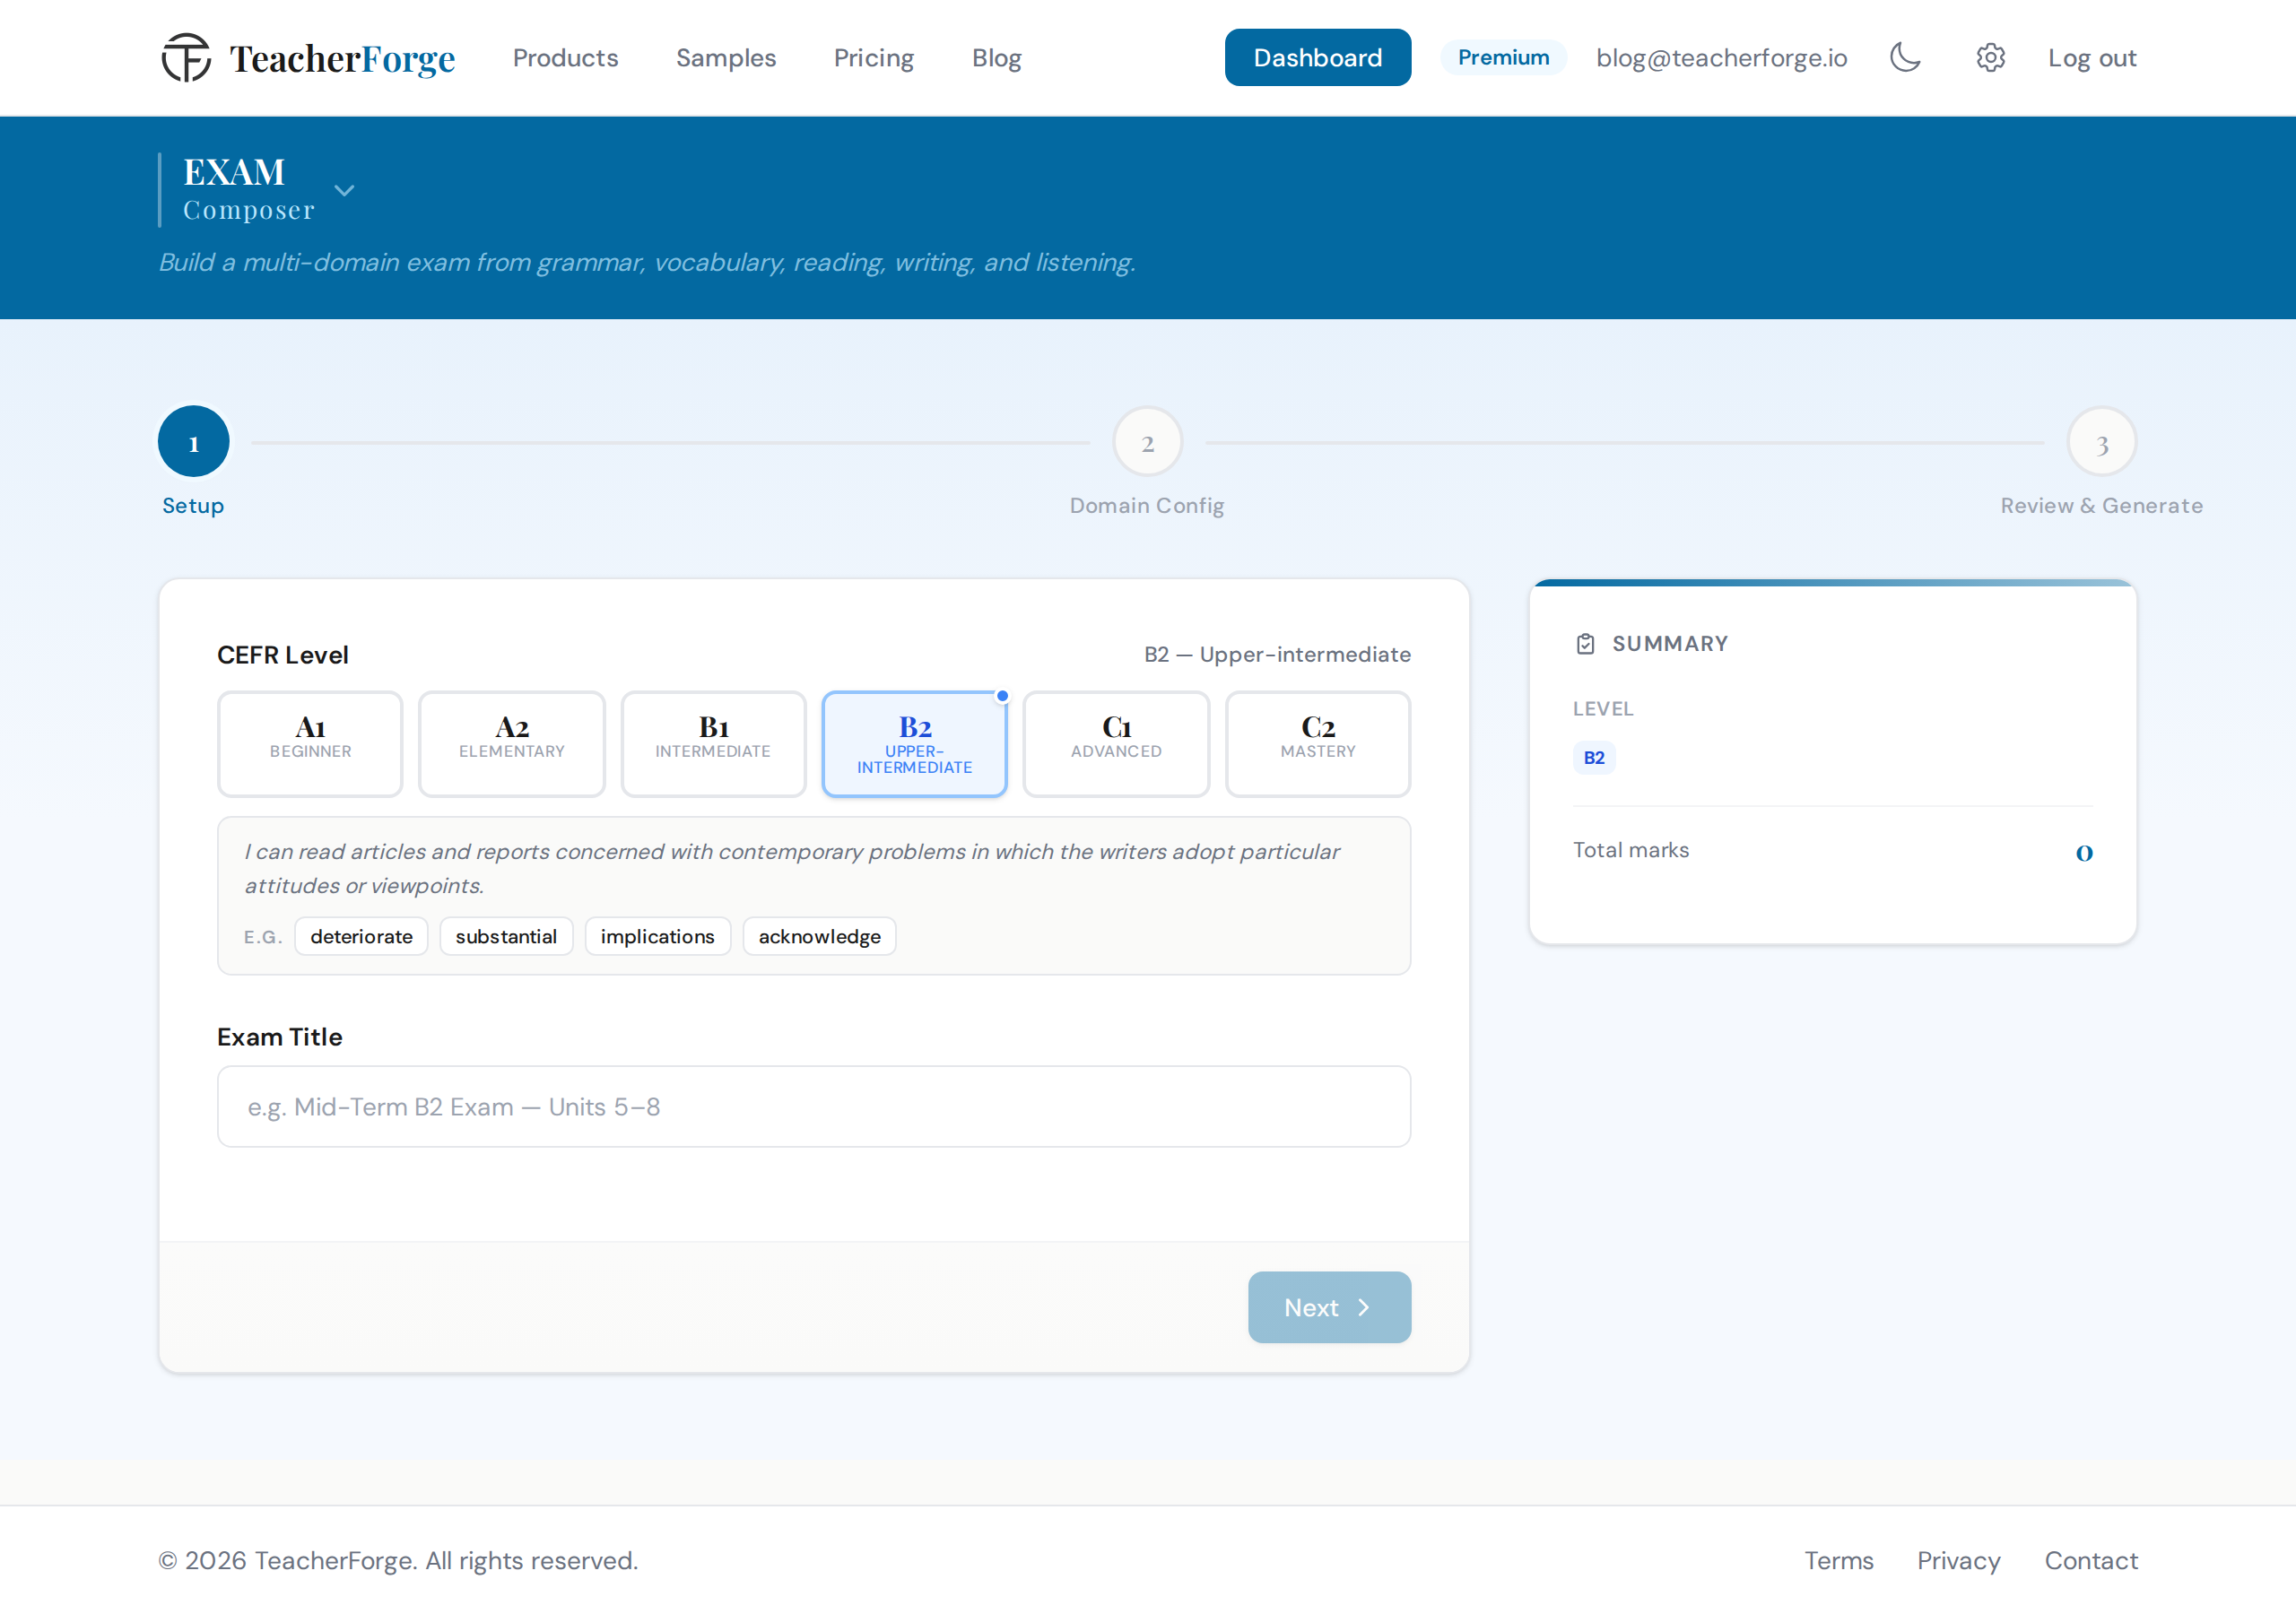2296x1614 pixels.
Task: Click the EXAM Composer title
Action: [248, 190]
